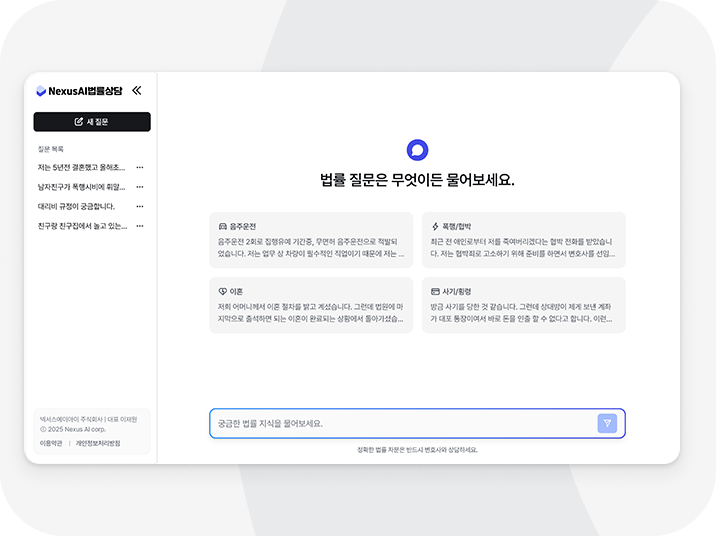Viewport: 716px width, 536px height.
Task: Open the chat '친구랑 친구집에서 놀고 있는...'
Action: coord(82,226)
